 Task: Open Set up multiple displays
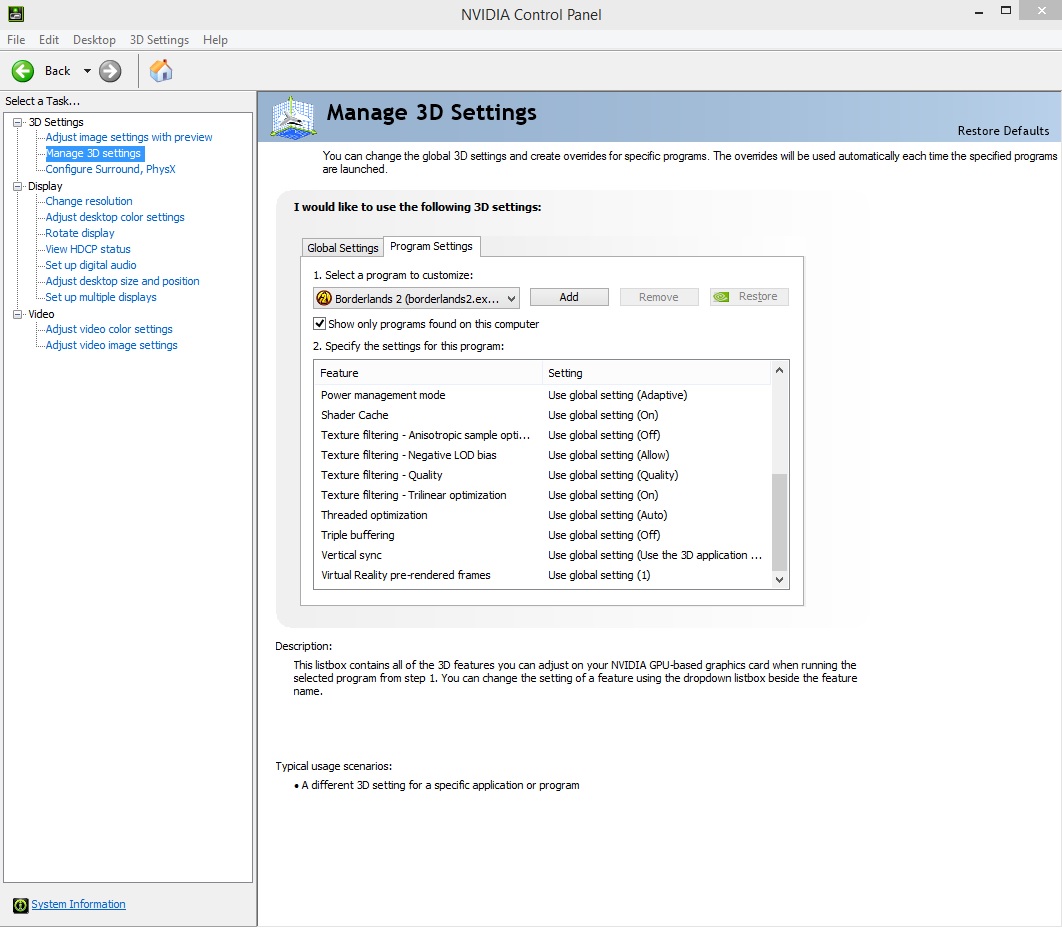101,297
